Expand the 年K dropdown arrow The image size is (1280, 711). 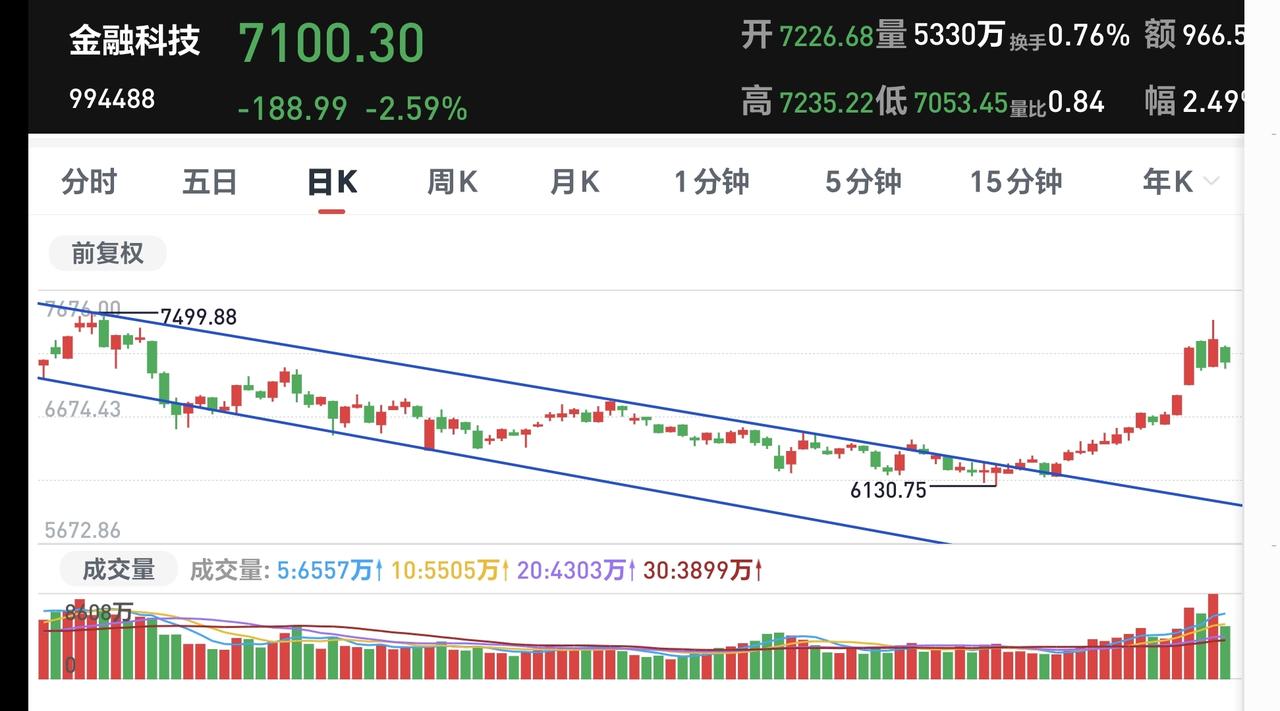[x=1211, y=182]
